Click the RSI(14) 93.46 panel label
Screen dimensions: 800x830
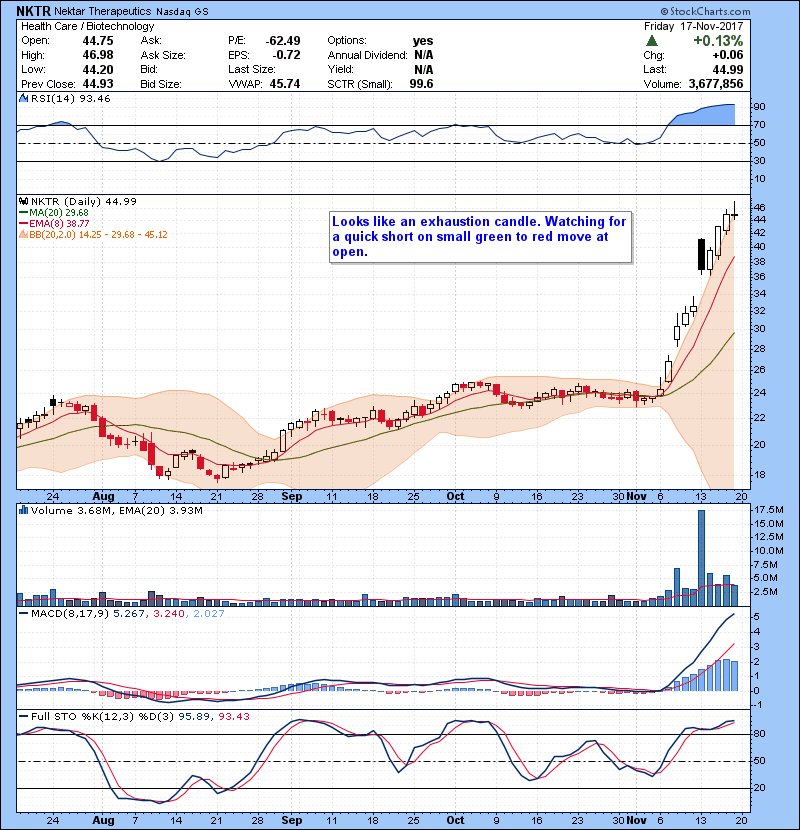70,98
